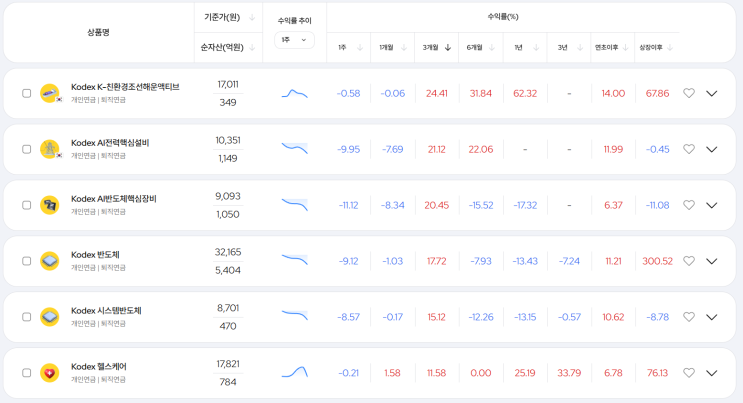Check the Kodex 시스템반도체 checkbox
743x403 pixels.
click(27, 317)
